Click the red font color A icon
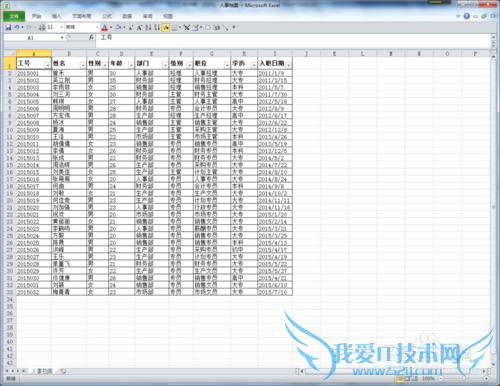500x386 pixels. click(x=105, y=27)
